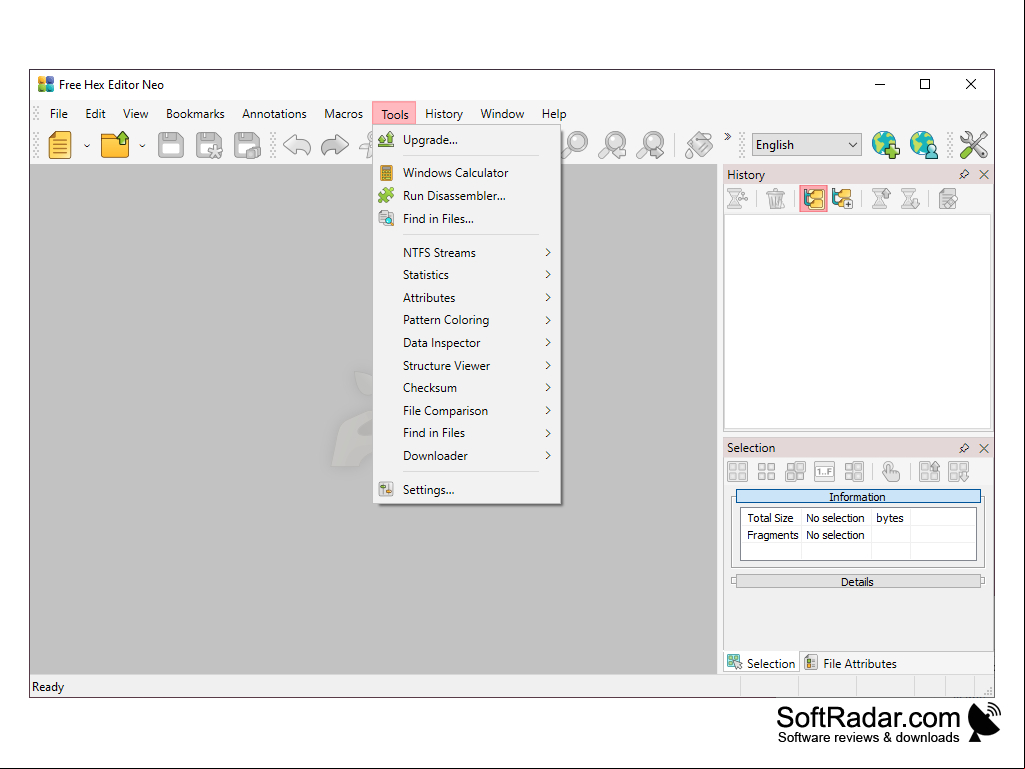Open the Macros menu
Screen dimensions: 1025x769
343,114
